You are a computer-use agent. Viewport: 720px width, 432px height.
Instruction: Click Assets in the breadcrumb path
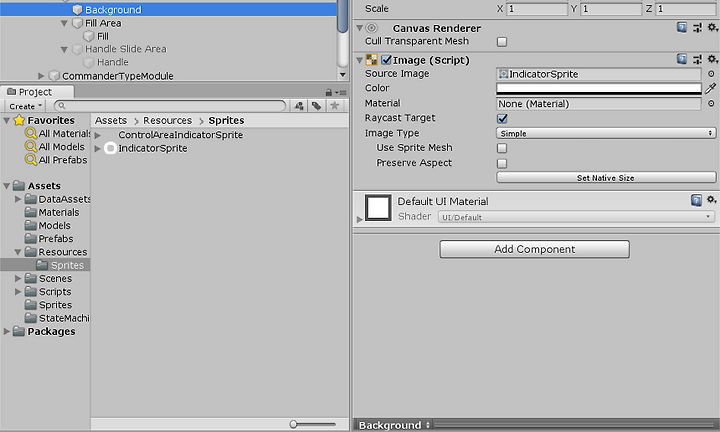(x=111, y=120)
